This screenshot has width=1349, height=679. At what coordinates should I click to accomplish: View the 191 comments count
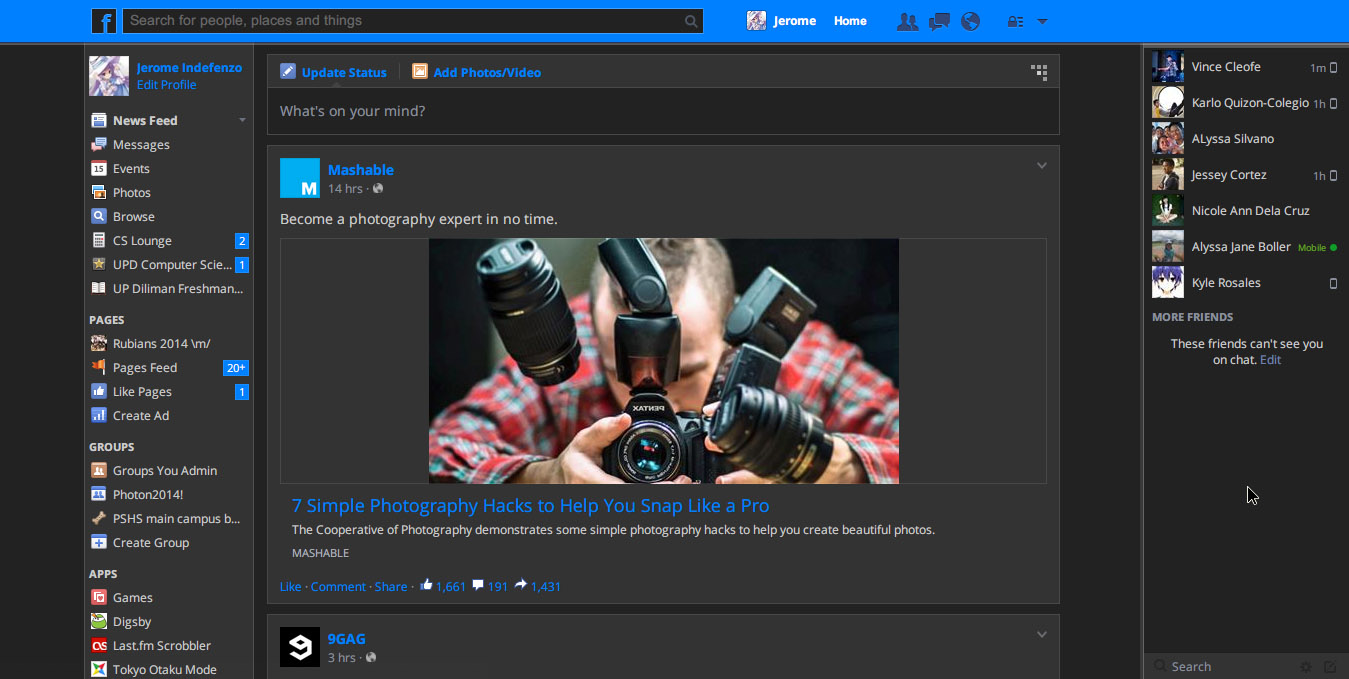490,587
